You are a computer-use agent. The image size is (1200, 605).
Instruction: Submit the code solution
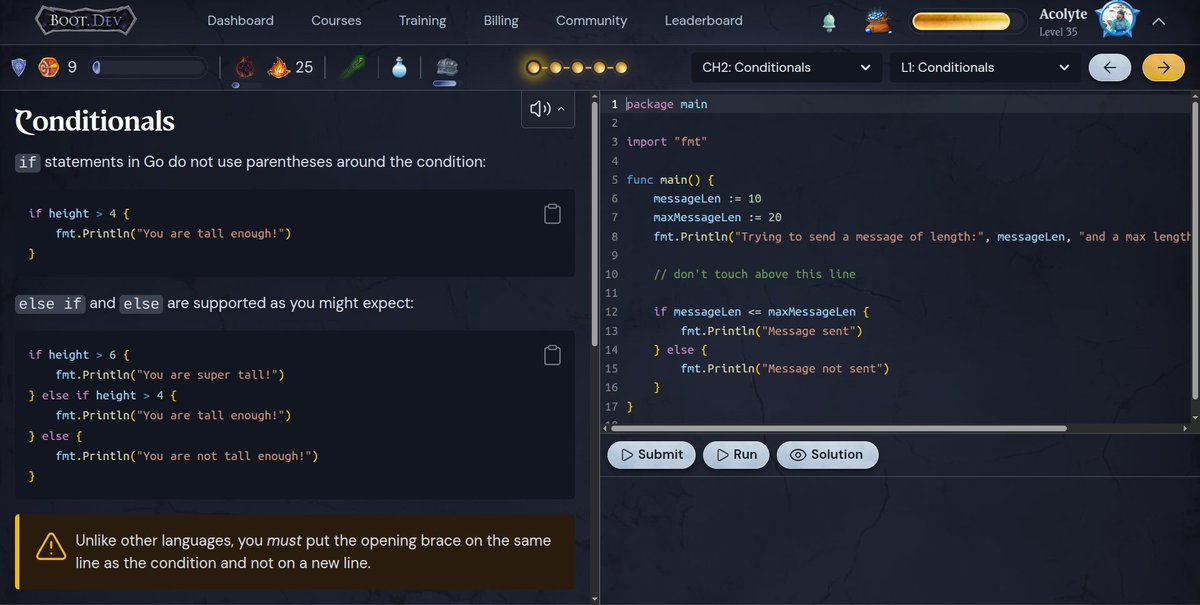651,454
